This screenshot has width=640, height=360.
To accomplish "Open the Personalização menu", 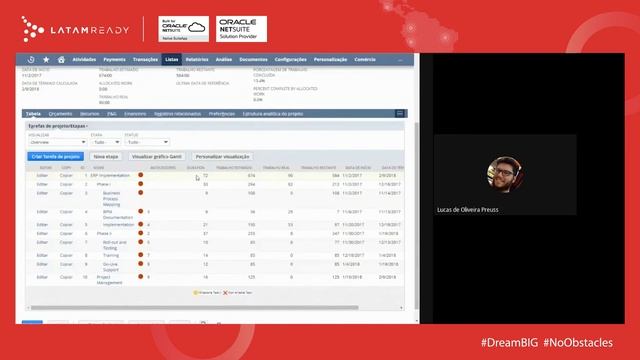I will coord(330,60).
